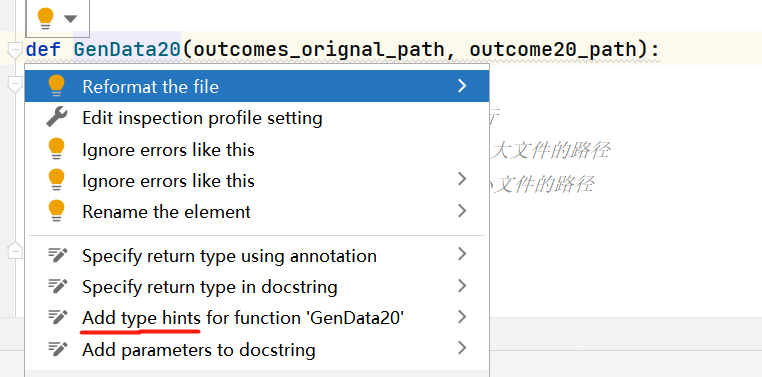Click the intention lightbulb icon above the code
The width and height of the screenshot is (762, 377).
[45, 18]
